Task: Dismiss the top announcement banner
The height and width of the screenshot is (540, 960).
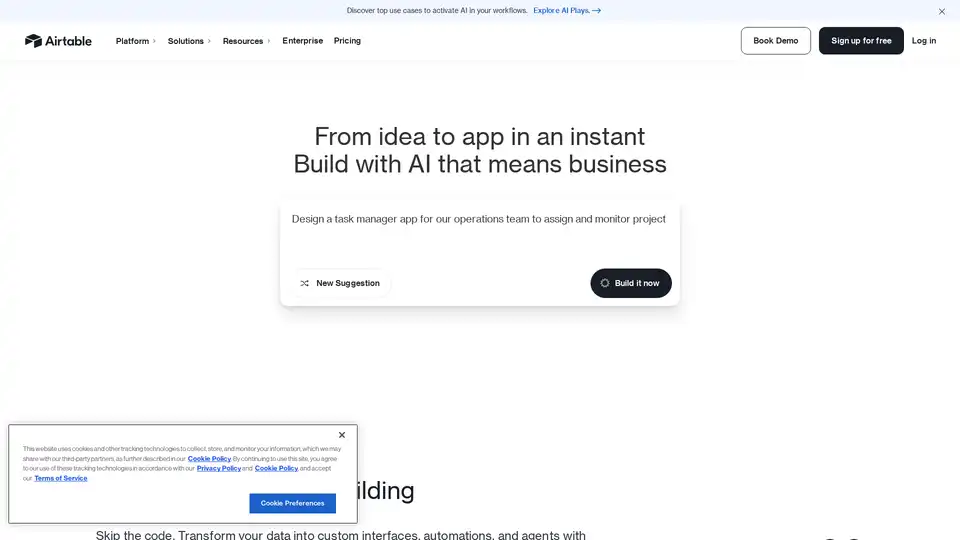Action: tap(942, 11)
